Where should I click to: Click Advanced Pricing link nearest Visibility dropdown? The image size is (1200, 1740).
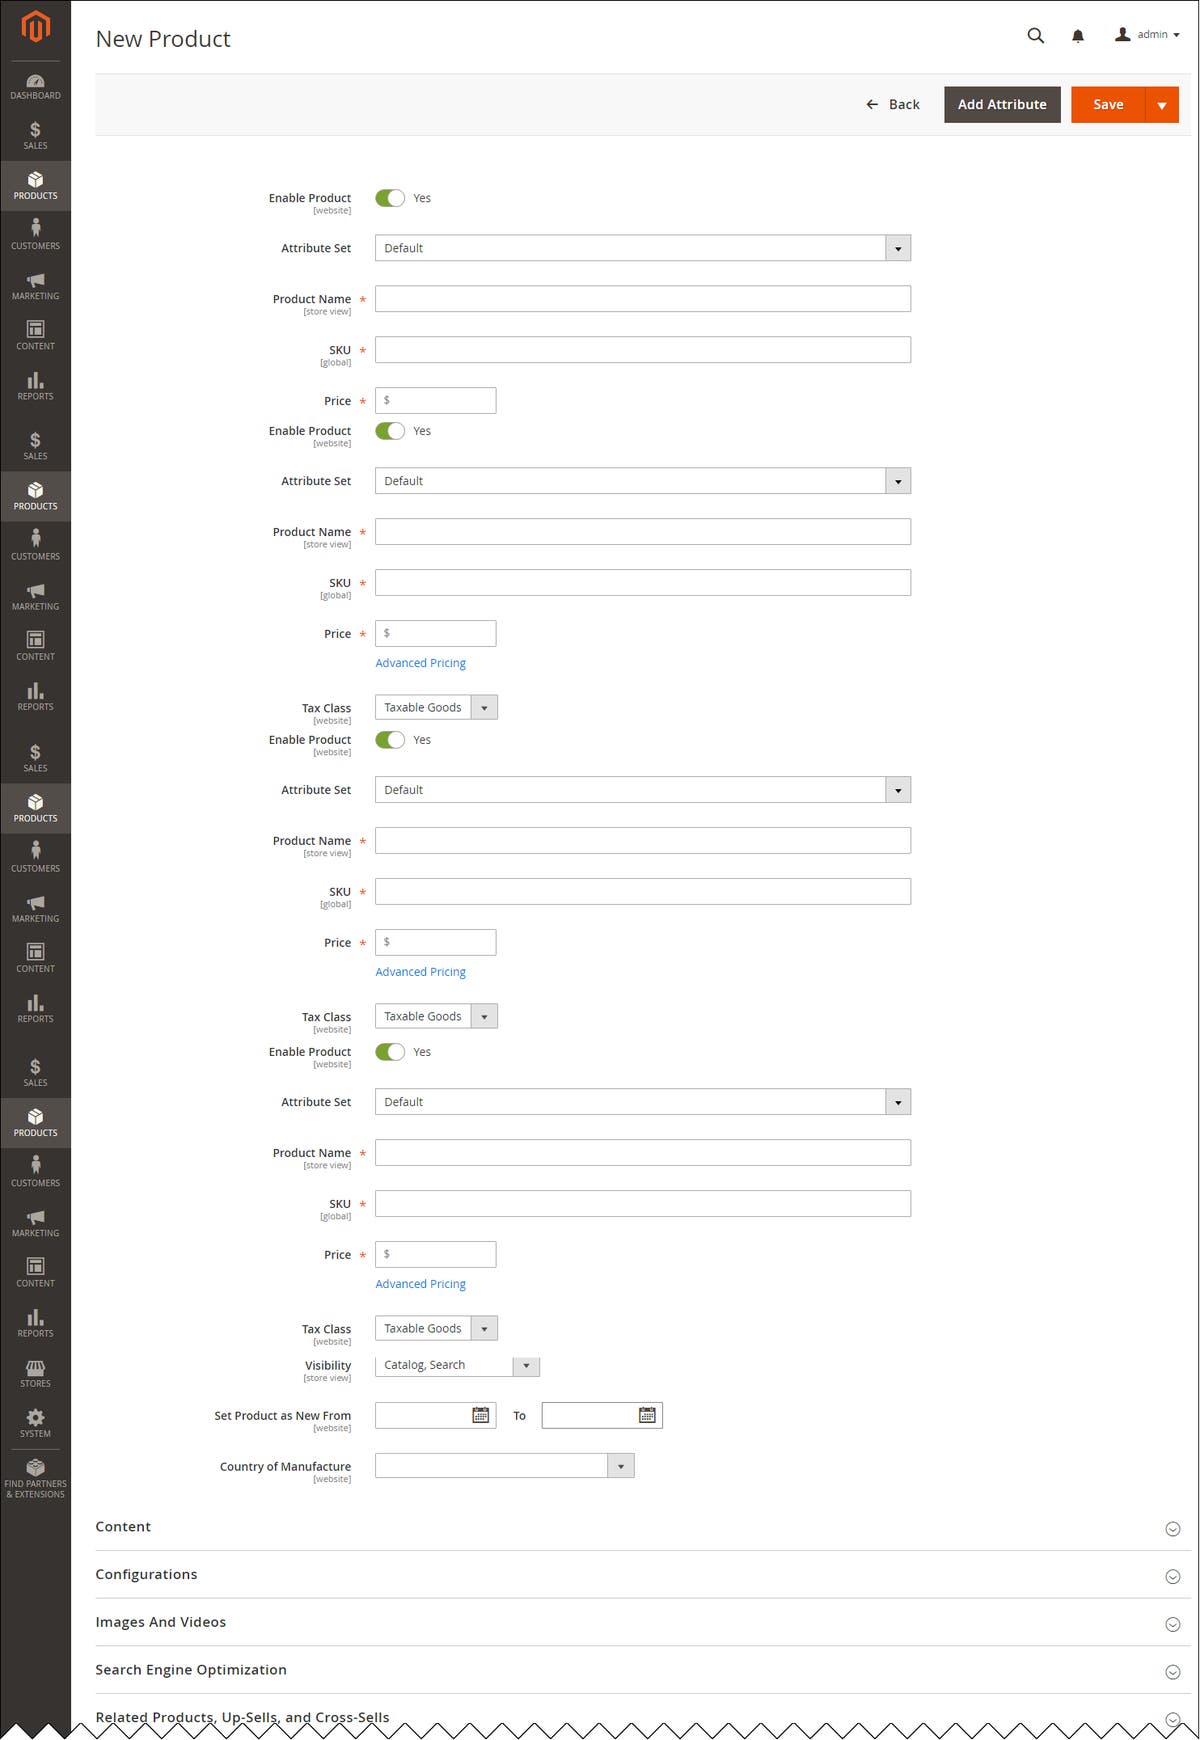pos(421,1284)
